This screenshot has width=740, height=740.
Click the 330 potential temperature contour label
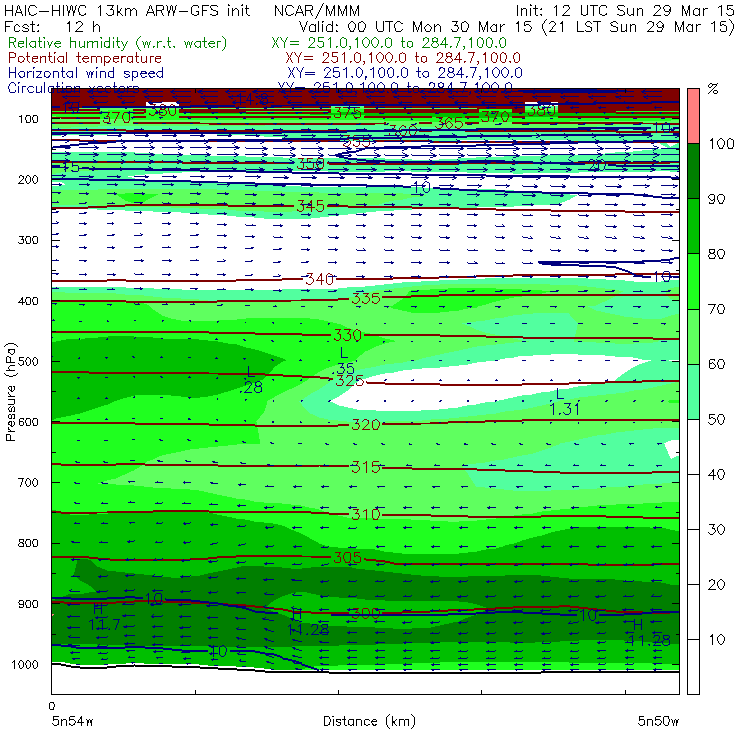click(347, 336)
